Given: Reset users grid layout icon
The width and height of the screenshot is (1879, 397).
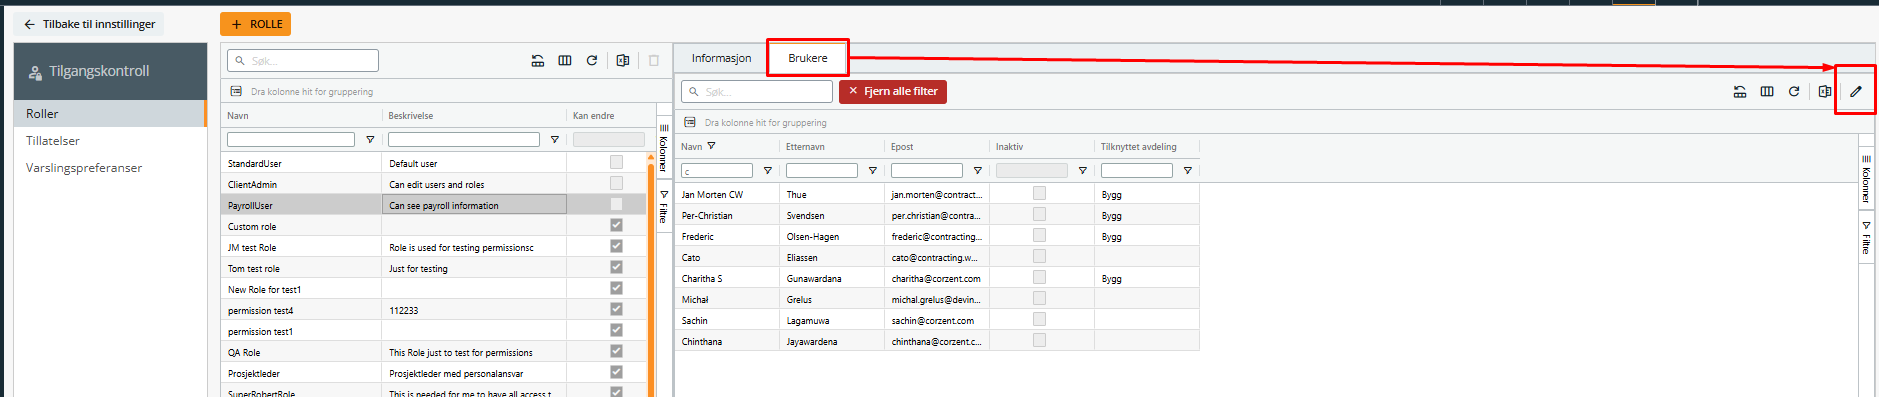Looking at the screenshot, I should [1740, 91].
